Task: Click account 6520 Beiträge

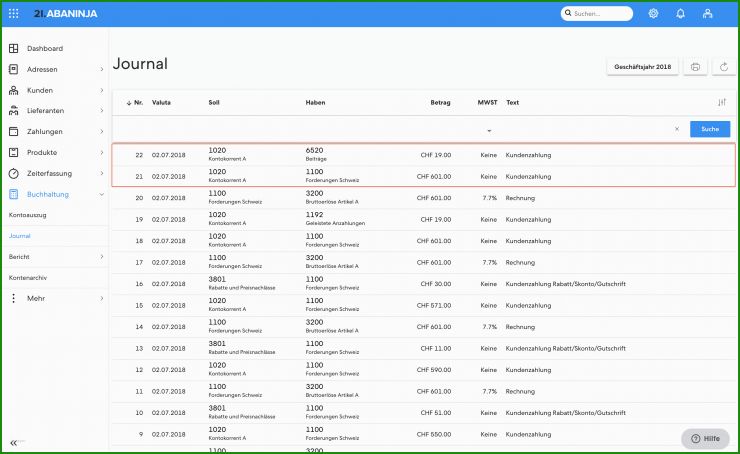Action: point(316,154)
